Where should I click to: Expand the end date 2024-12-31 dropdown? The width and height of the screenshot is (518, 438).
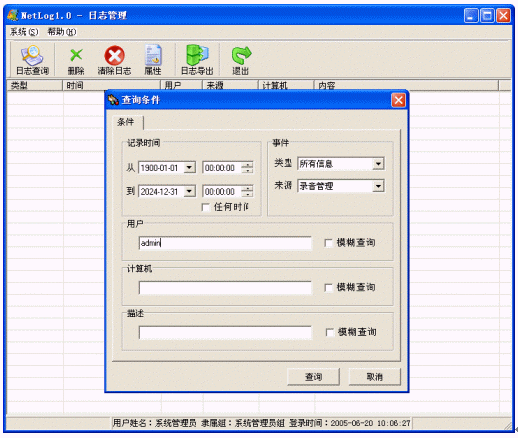189,191
